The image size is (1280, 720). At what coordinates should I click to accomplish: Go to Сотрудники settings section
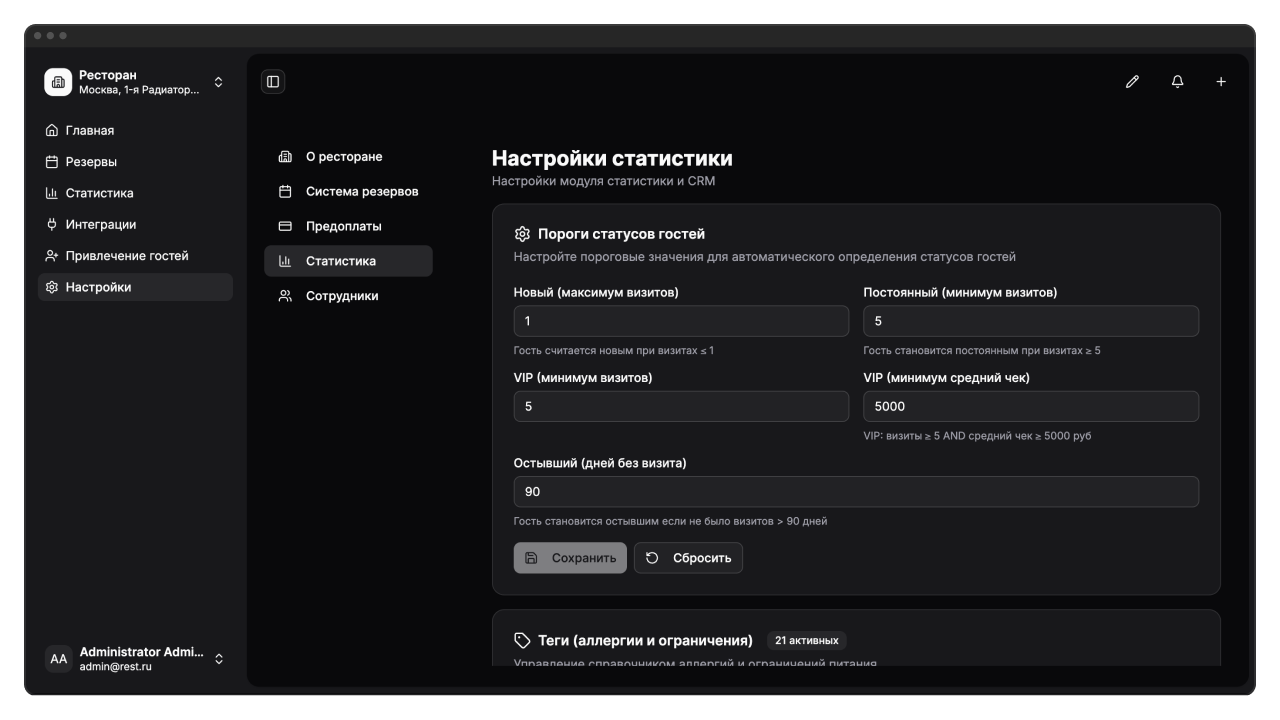341,296
